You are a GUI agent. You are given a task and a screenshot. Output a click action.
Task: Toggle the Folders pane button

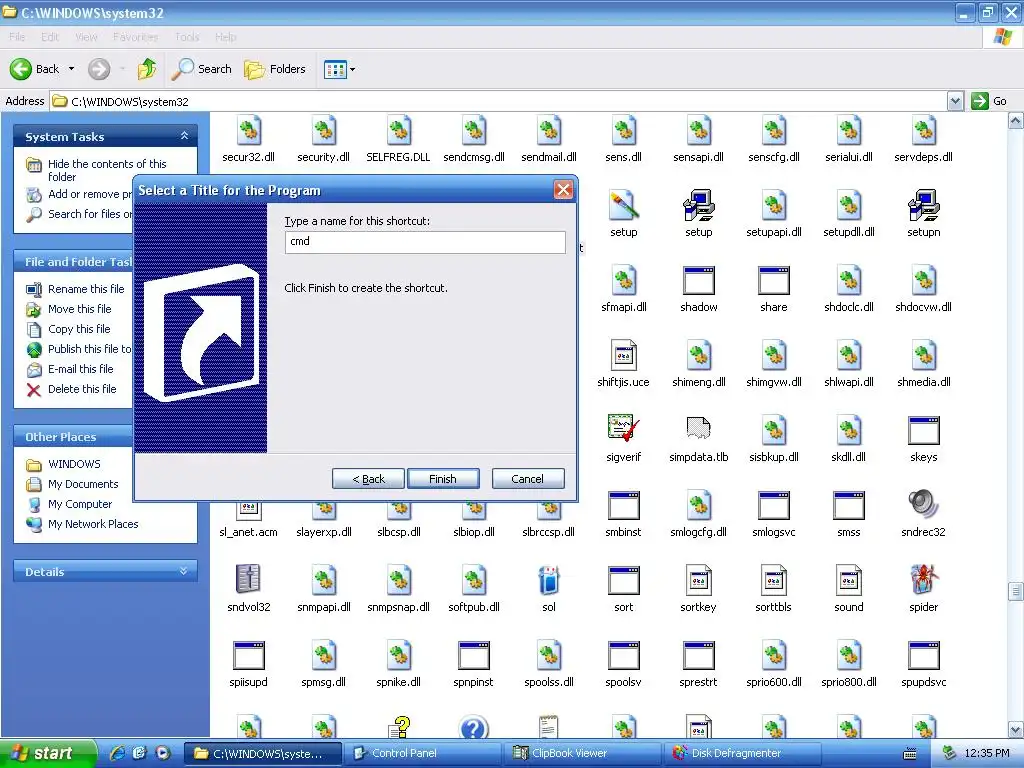point(274,69)
